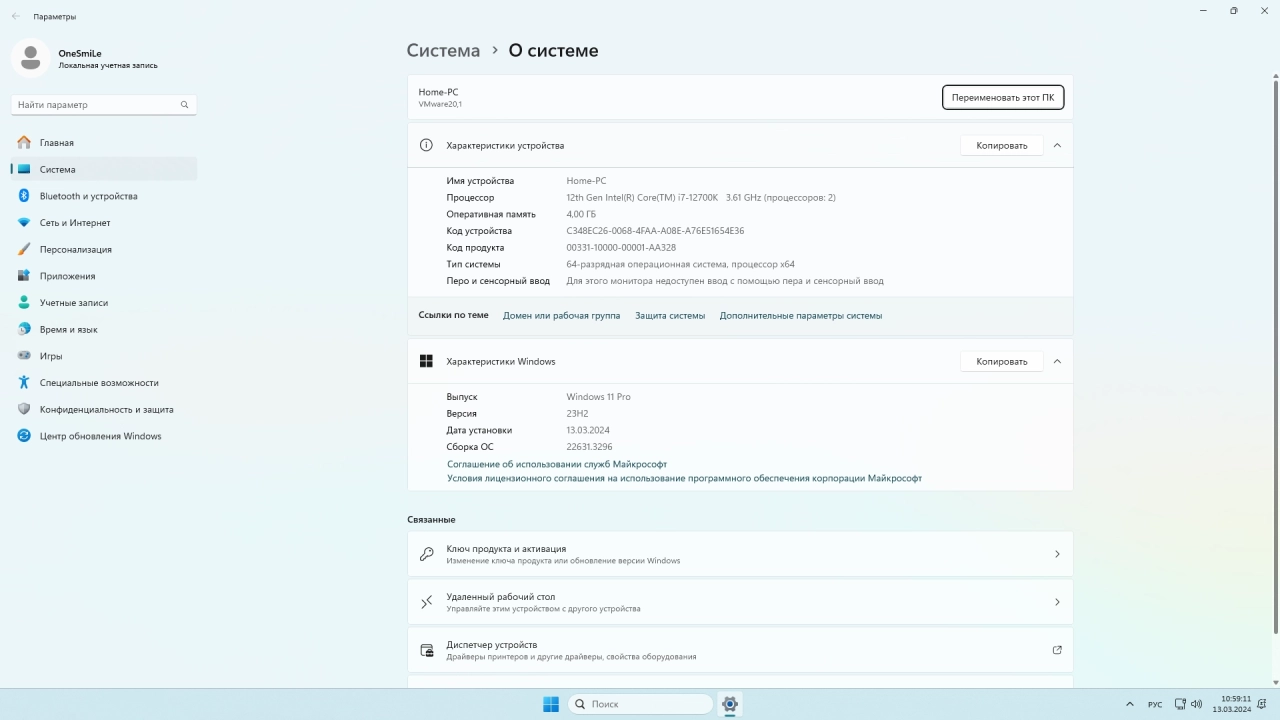The height and width of the screenshot is (720, 1280).
Task: Click the Учетные записи person icon
Action: pos(24,302)
